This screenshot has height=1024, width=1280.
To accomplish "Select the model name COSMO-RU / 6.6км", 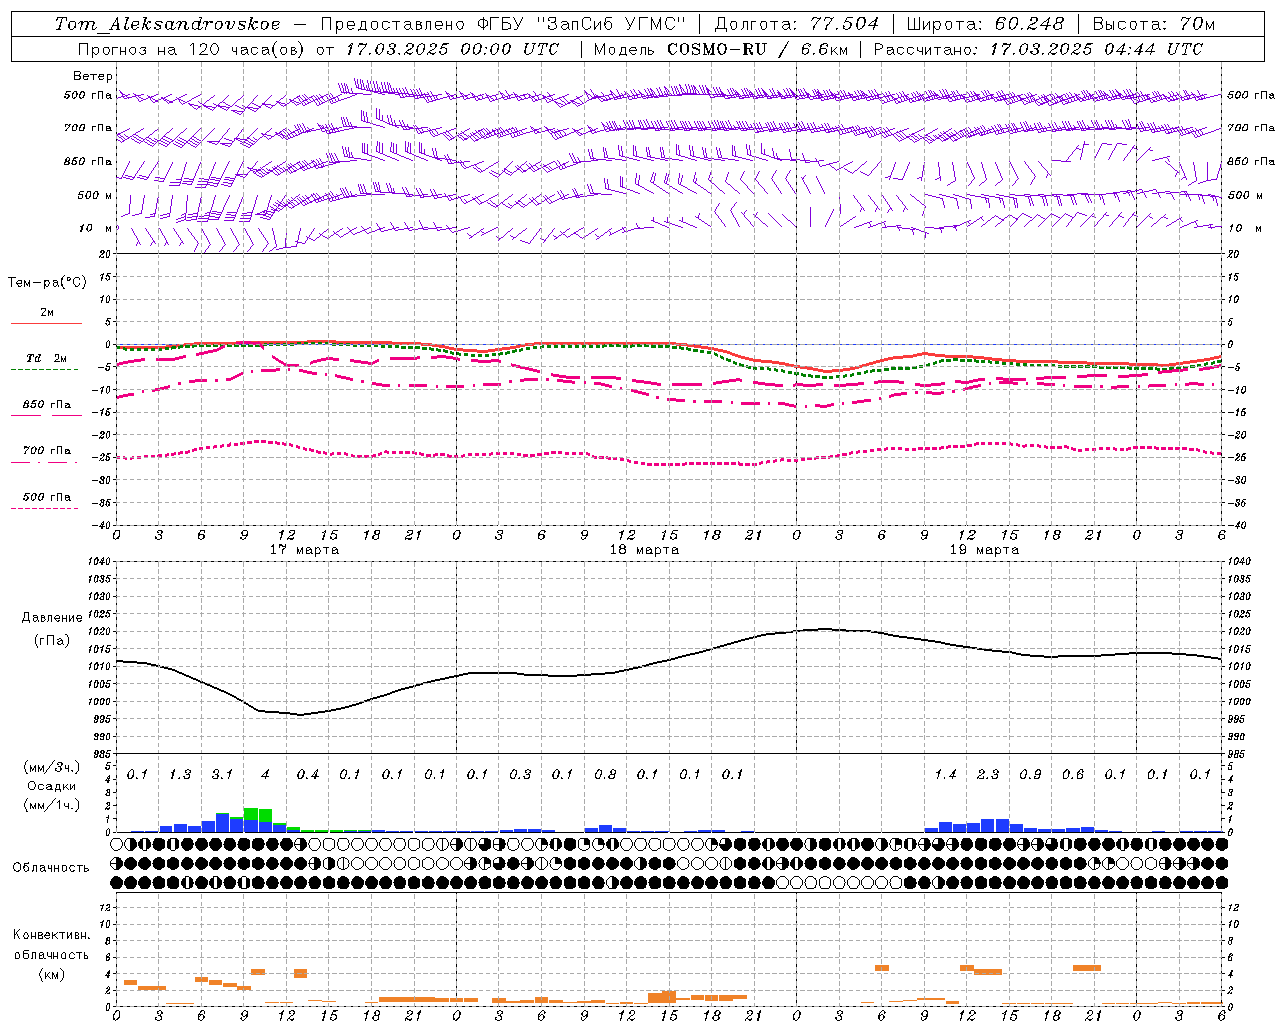I will (758, 49).
